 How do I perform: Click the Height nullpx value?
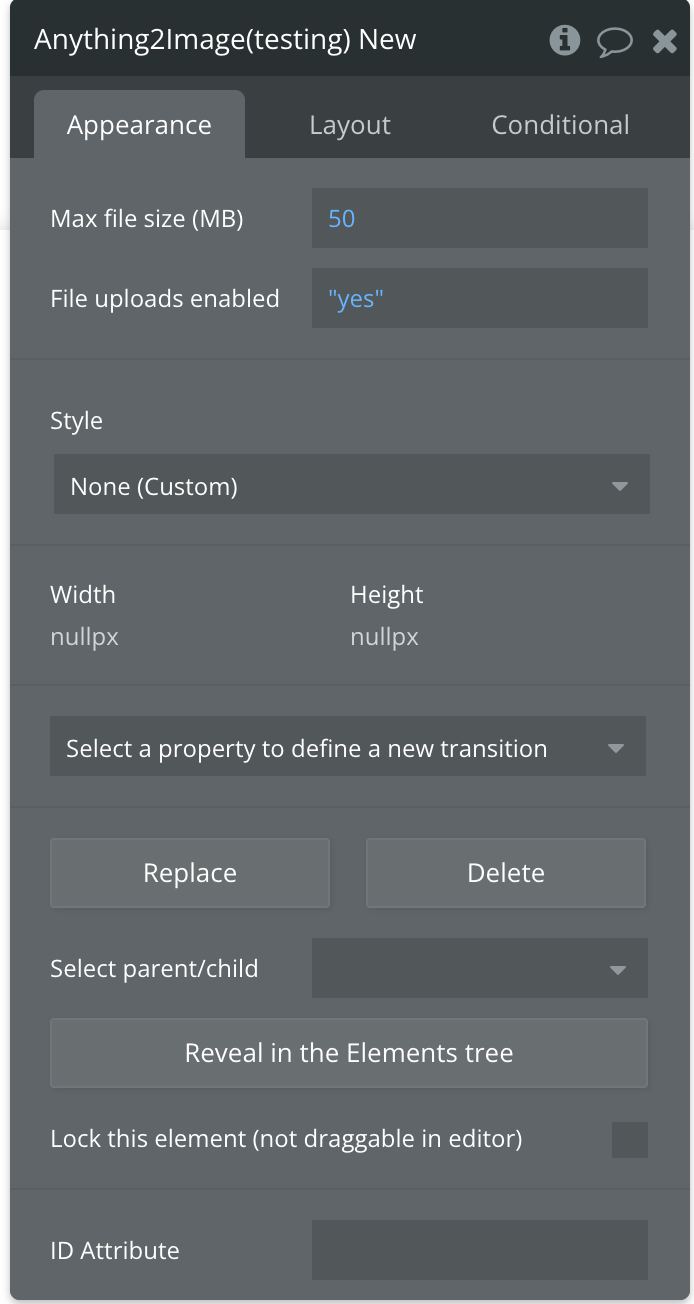coord(385,637)
